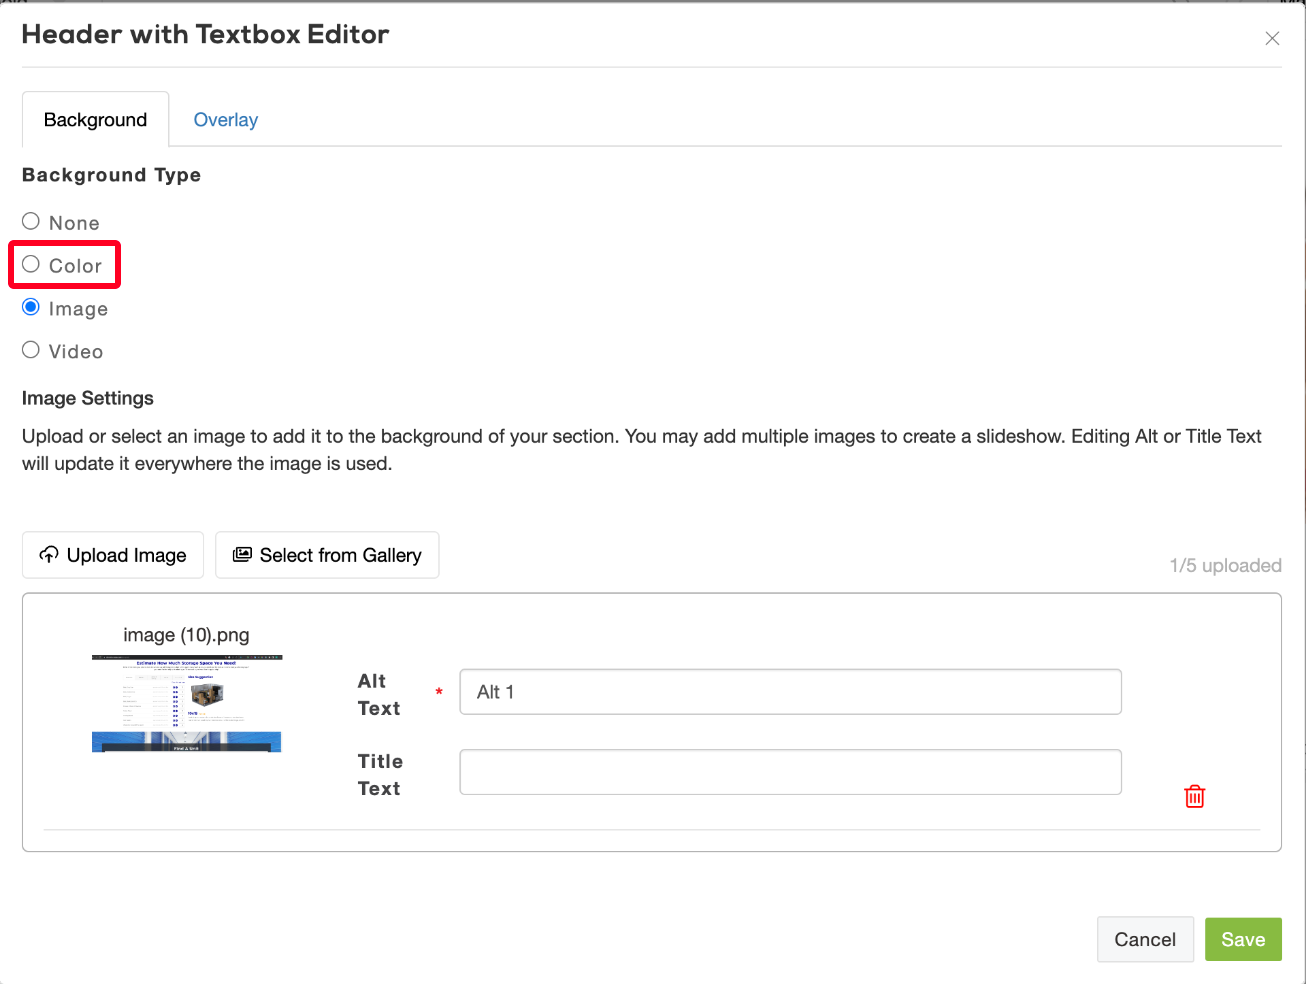Click the upload cloud icon on Upload Image

(48, 554)
